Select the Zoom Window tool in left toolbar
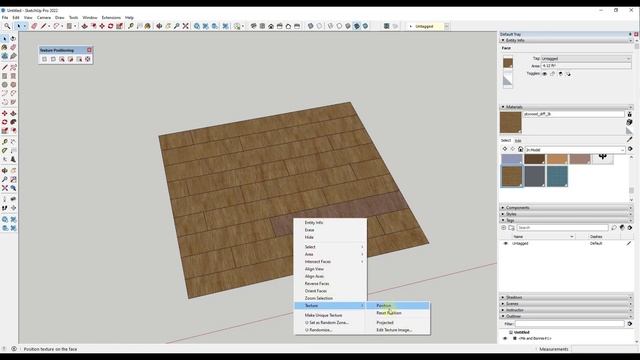The image size is (640, 360). [13, 179]
